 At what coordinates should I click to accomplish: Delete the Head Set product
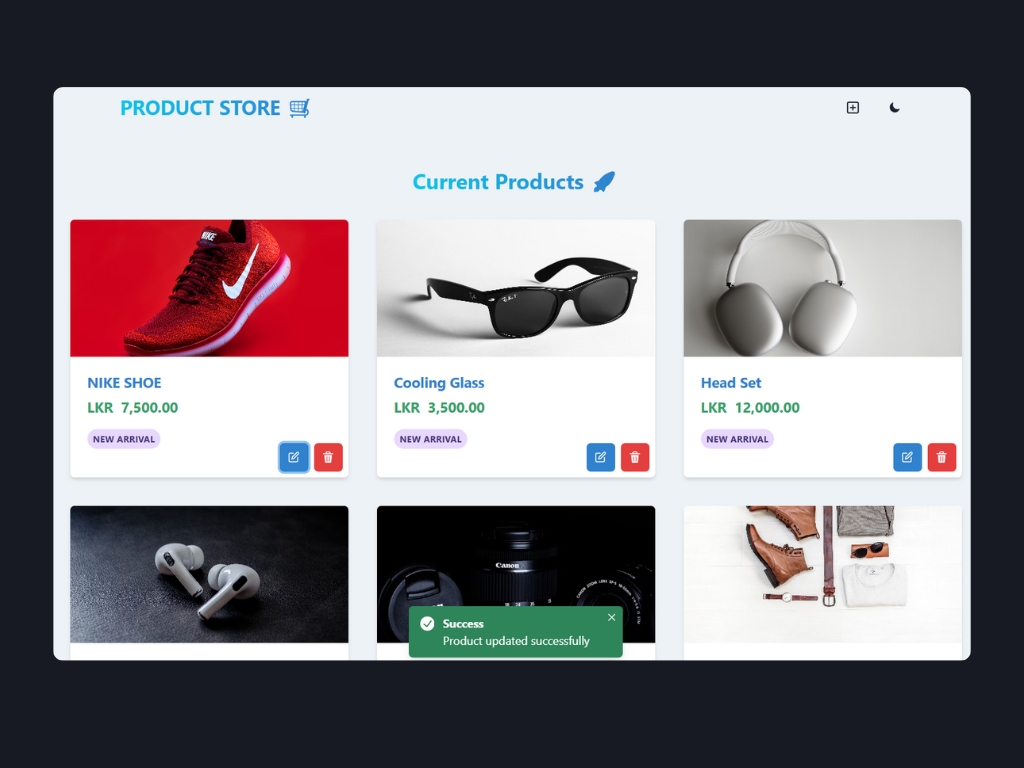(x=942, y=457)
